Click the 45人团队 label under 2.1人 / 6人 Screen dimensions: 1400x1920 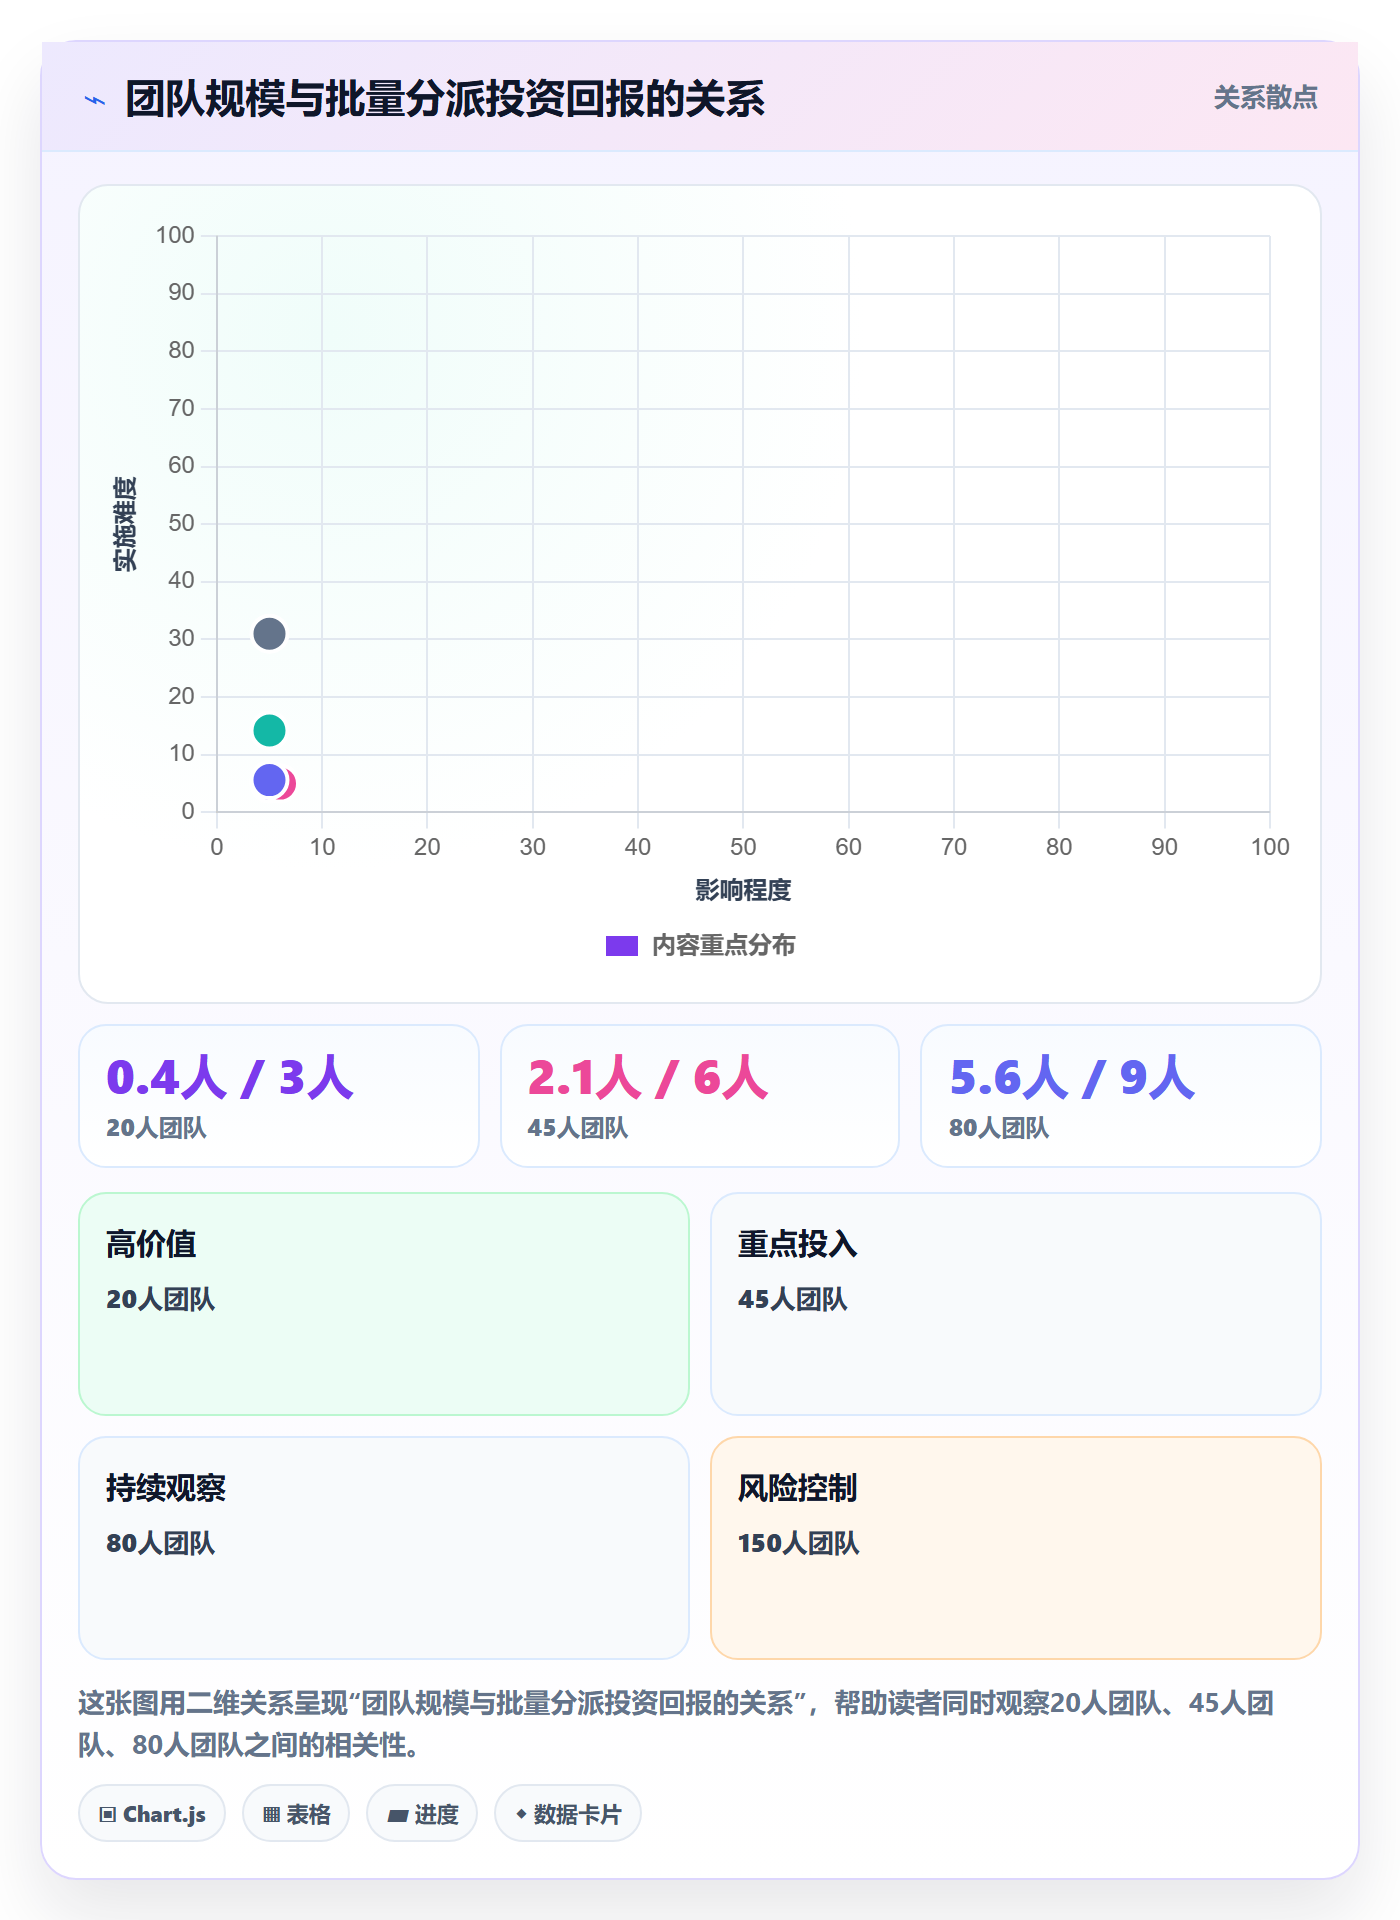pyautogui.click(x=577, y=1128)
